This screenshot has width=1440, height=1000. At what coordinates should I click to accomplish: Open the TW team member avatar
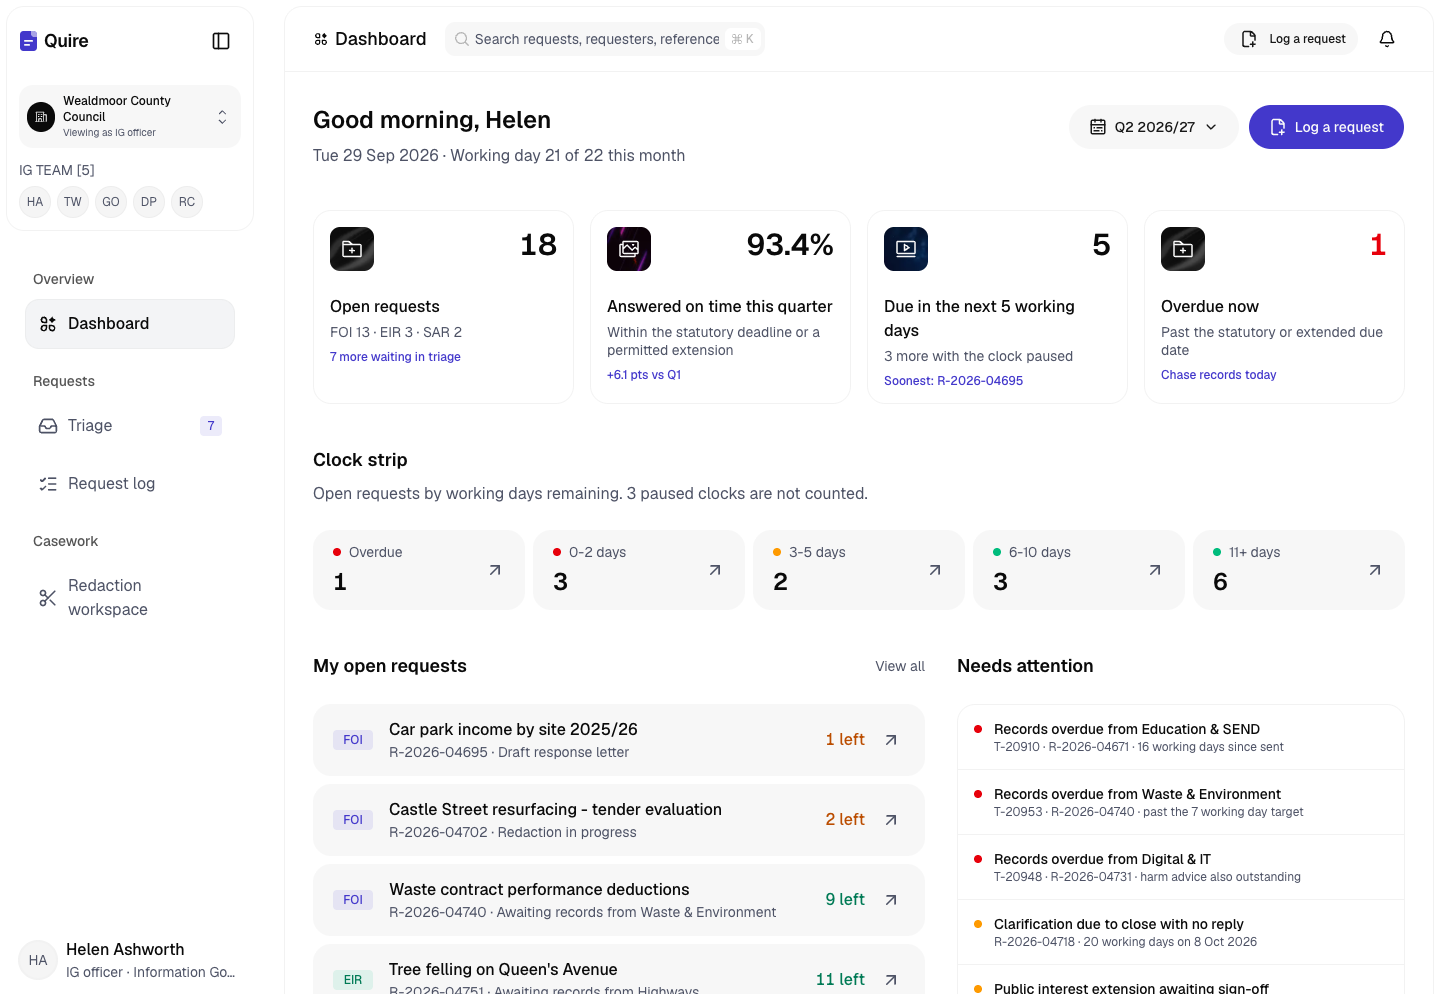(73, 202)
